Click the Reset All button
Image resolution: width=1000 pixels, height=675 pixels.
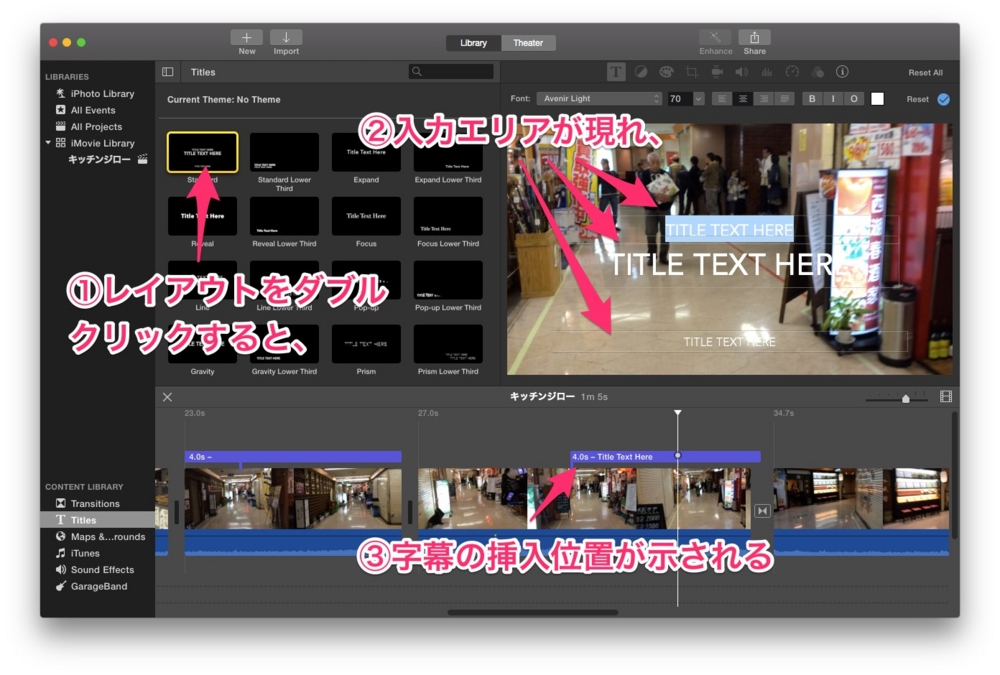click(925, 71)
